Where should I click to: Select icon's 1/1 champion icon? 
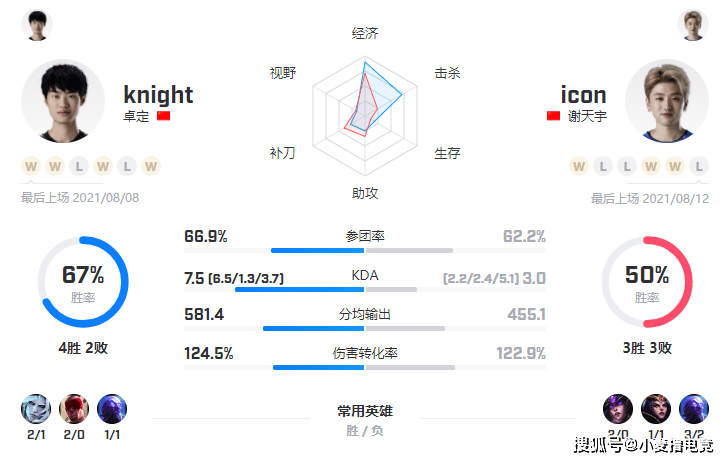coord(656,409)
